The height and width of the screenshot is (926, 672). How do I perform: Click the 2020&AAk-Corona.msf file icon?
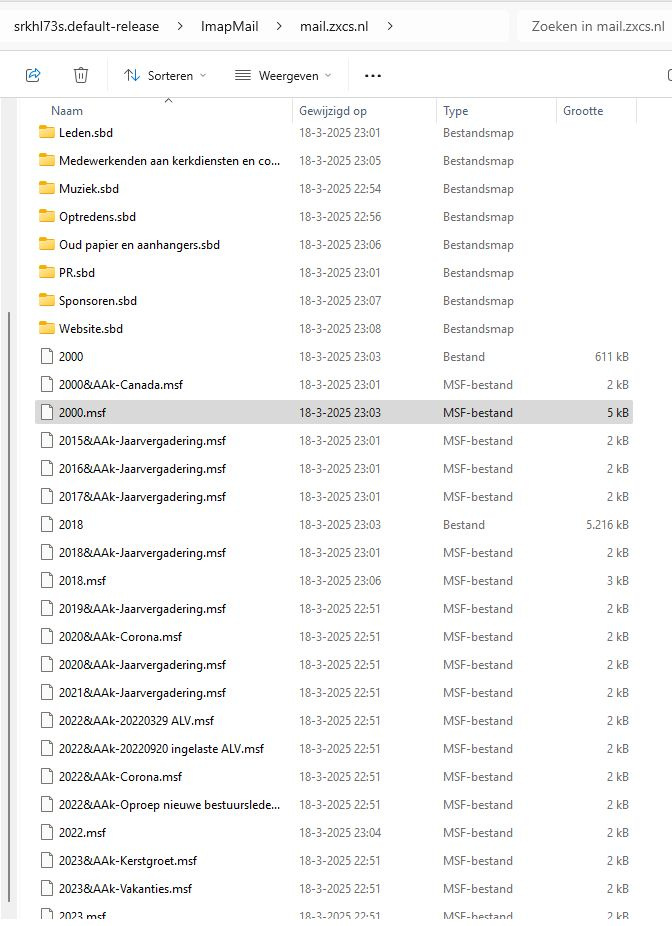[x=47, y=637]
